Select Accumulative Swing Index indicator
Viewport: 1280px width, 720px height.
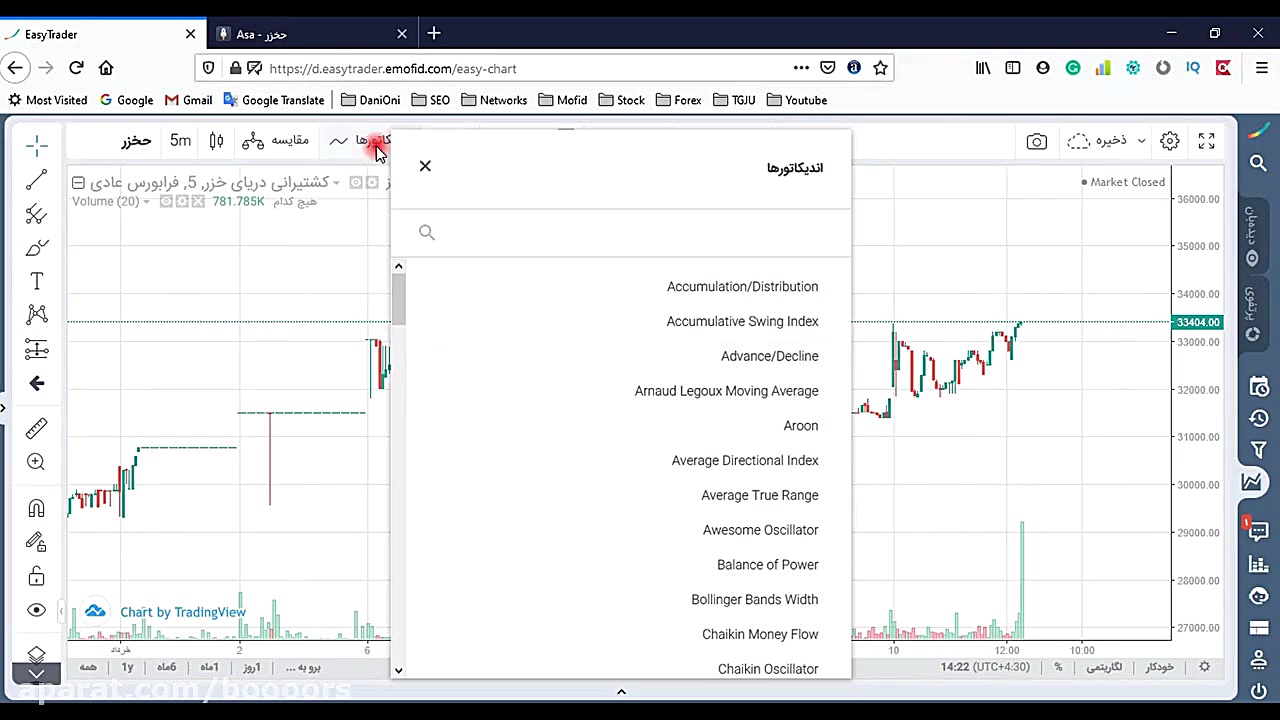coord(742,322)
